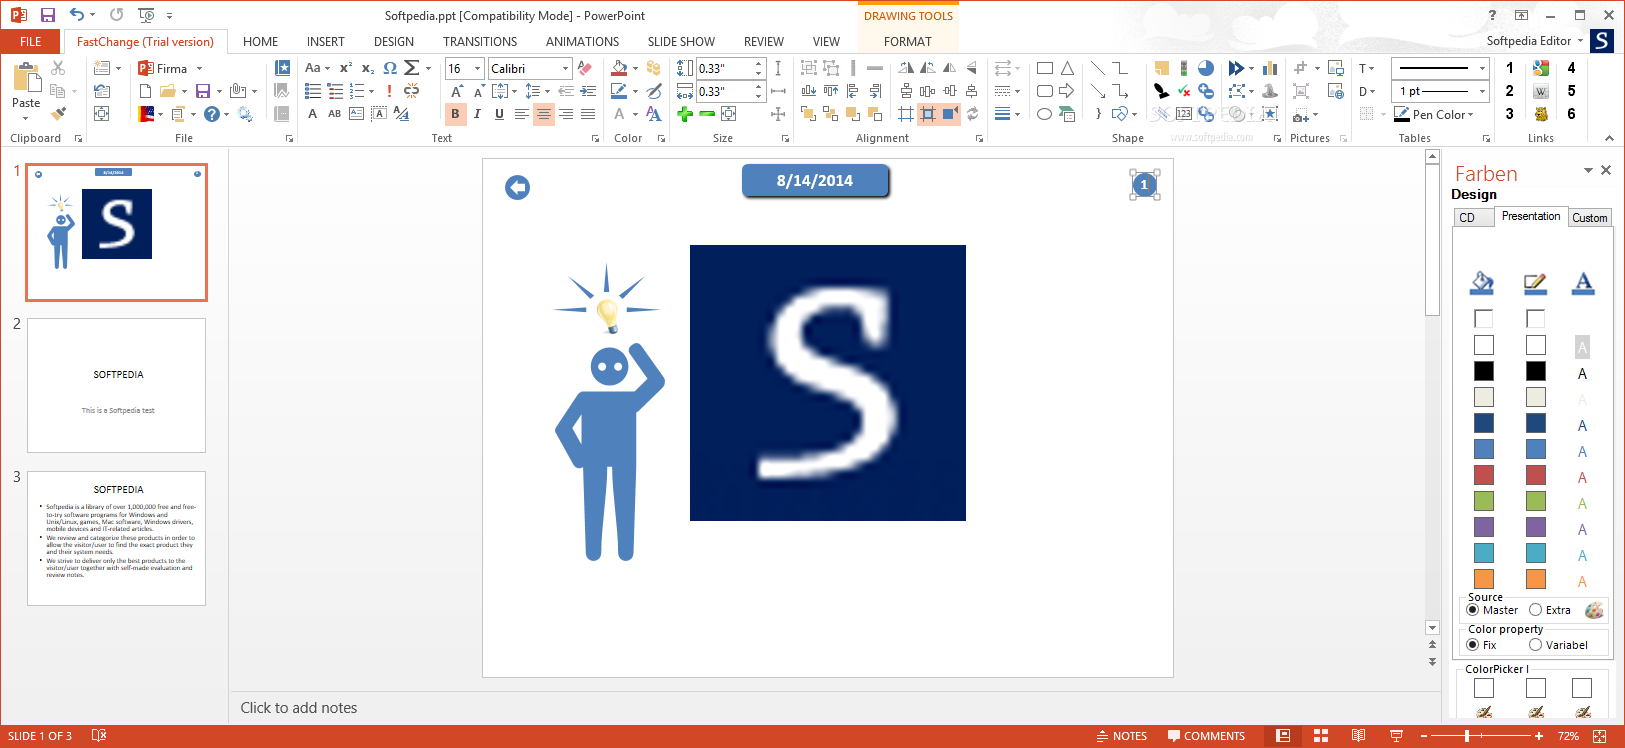Toggle Bold formatting
The width and height of the screenshot is (1625, 748).
(455, 114)
